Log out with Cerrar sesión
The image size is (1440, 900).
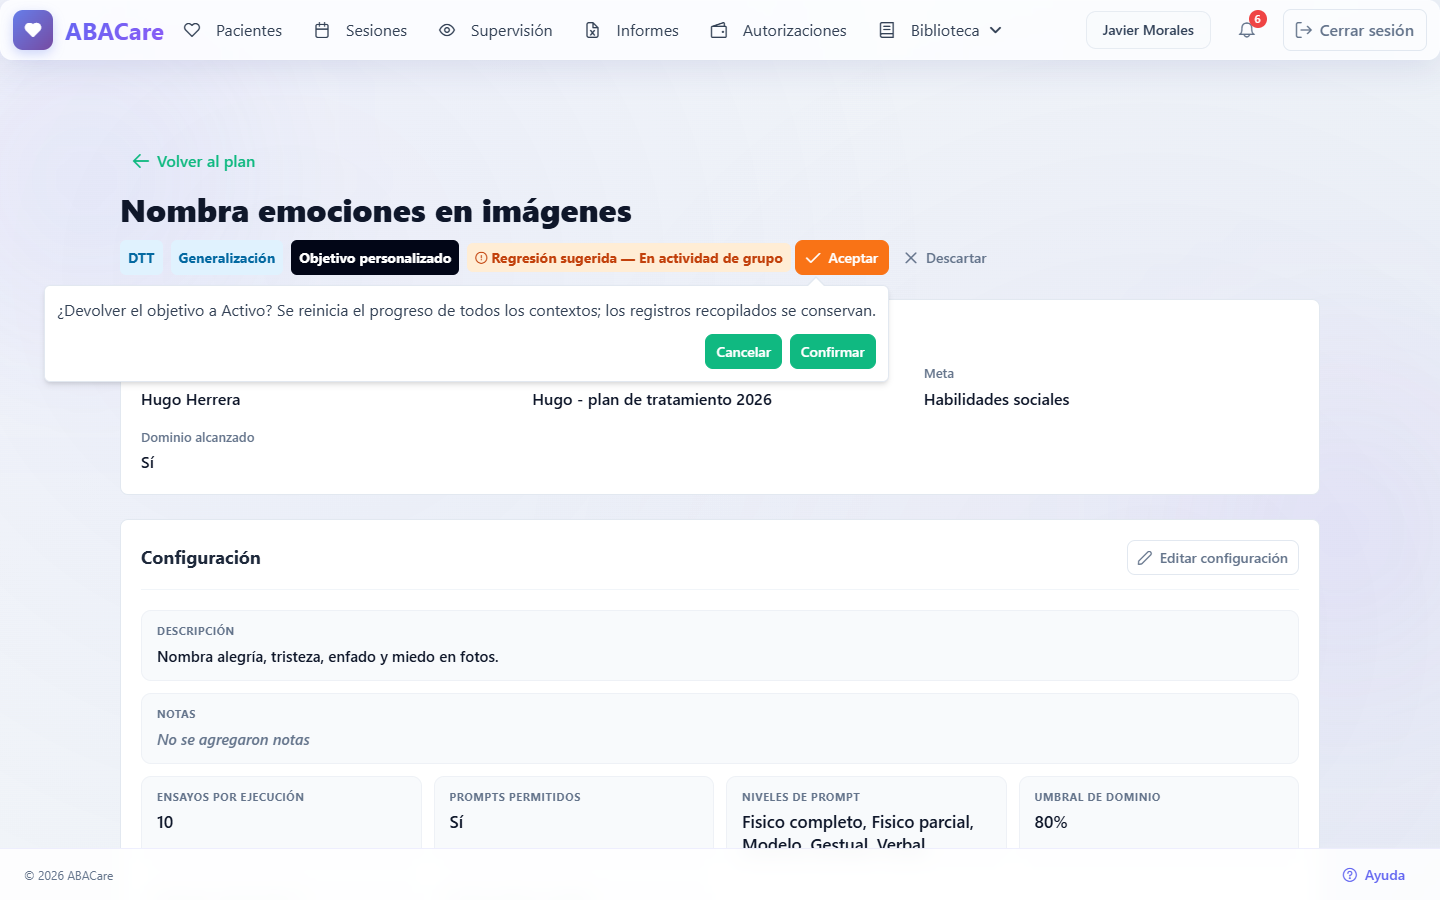pos(1355,30)
